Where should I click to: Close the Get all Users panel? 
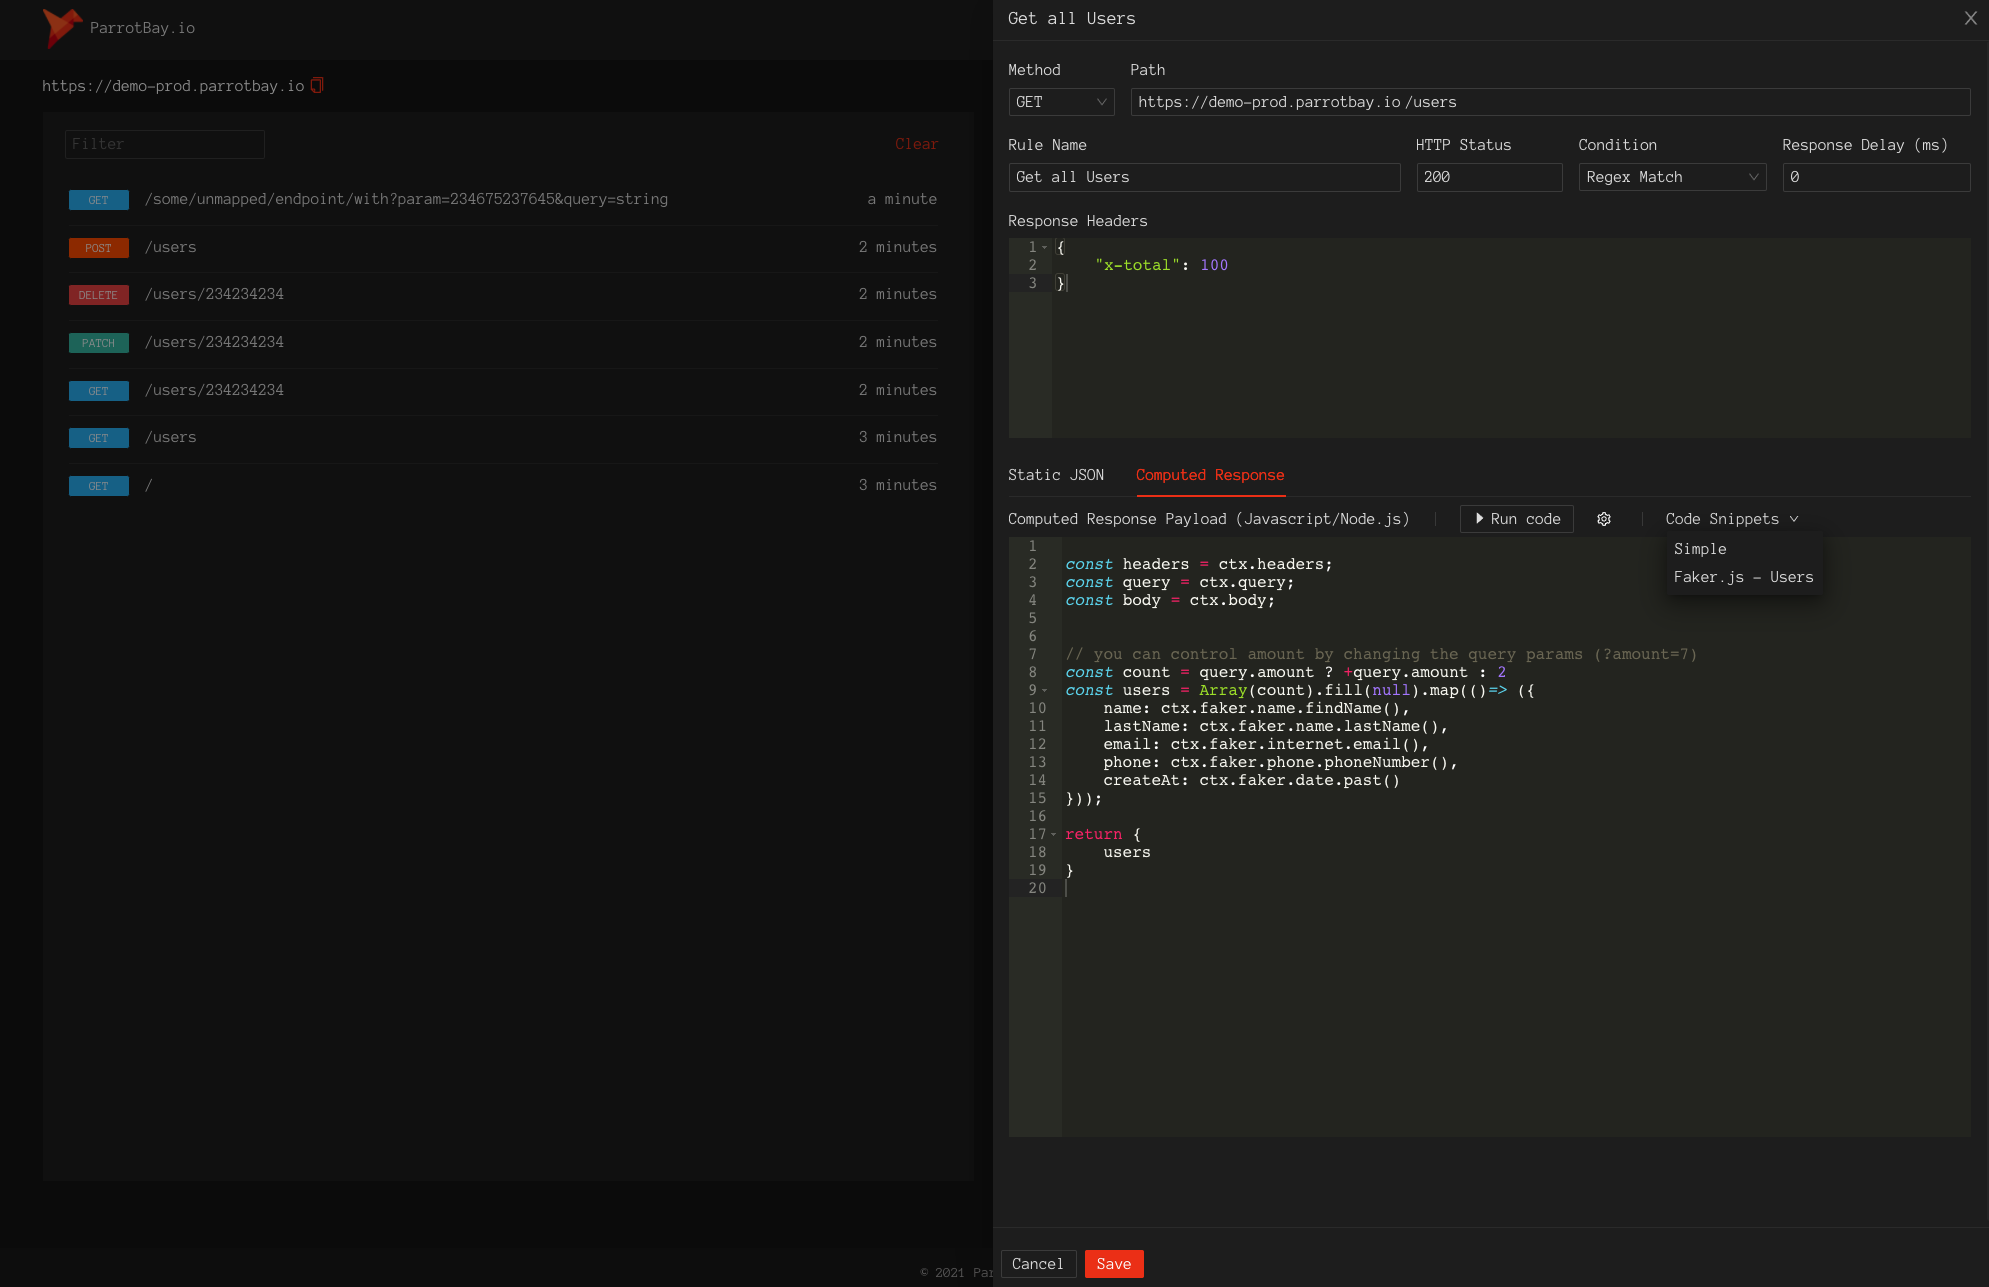pos(1970,18)
